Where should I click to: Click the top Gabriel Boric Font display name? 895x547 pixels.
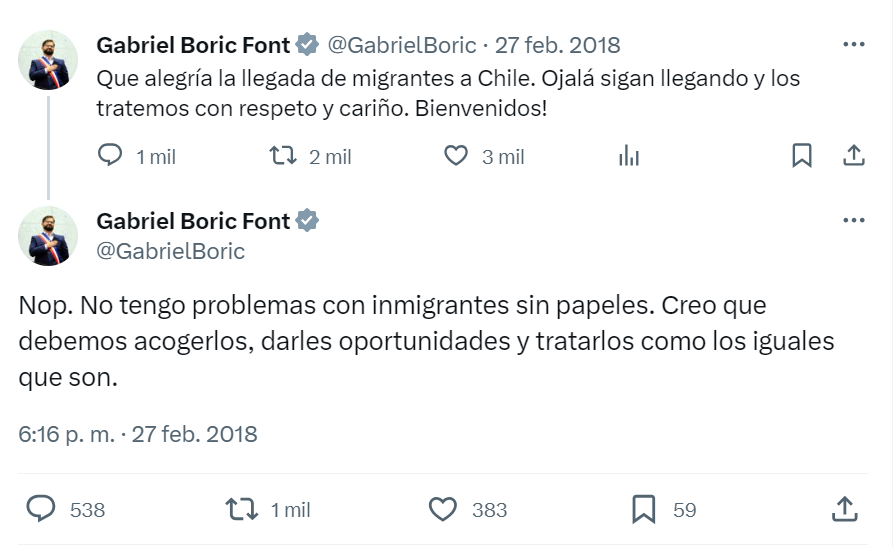[193, 45]
